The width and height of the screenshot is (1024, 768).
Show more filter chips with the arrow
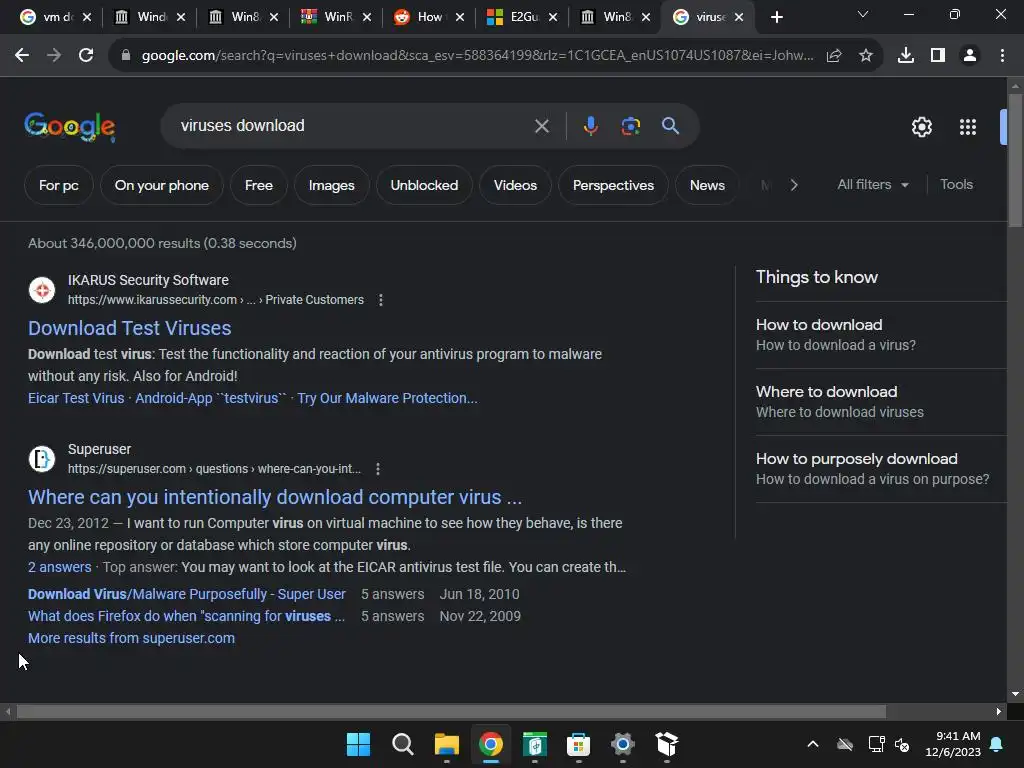793,185
